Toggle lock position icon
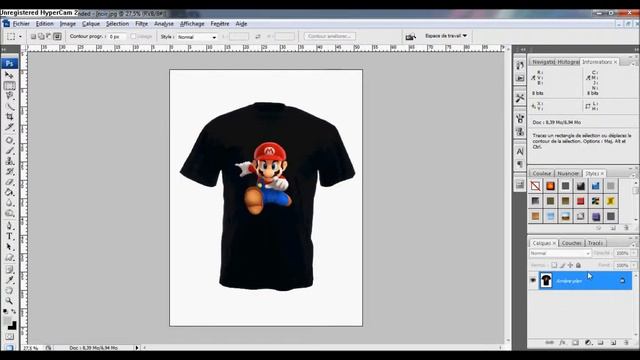Image resolution: width=640 pixels, height=360 pixels. tap(570, 265)
